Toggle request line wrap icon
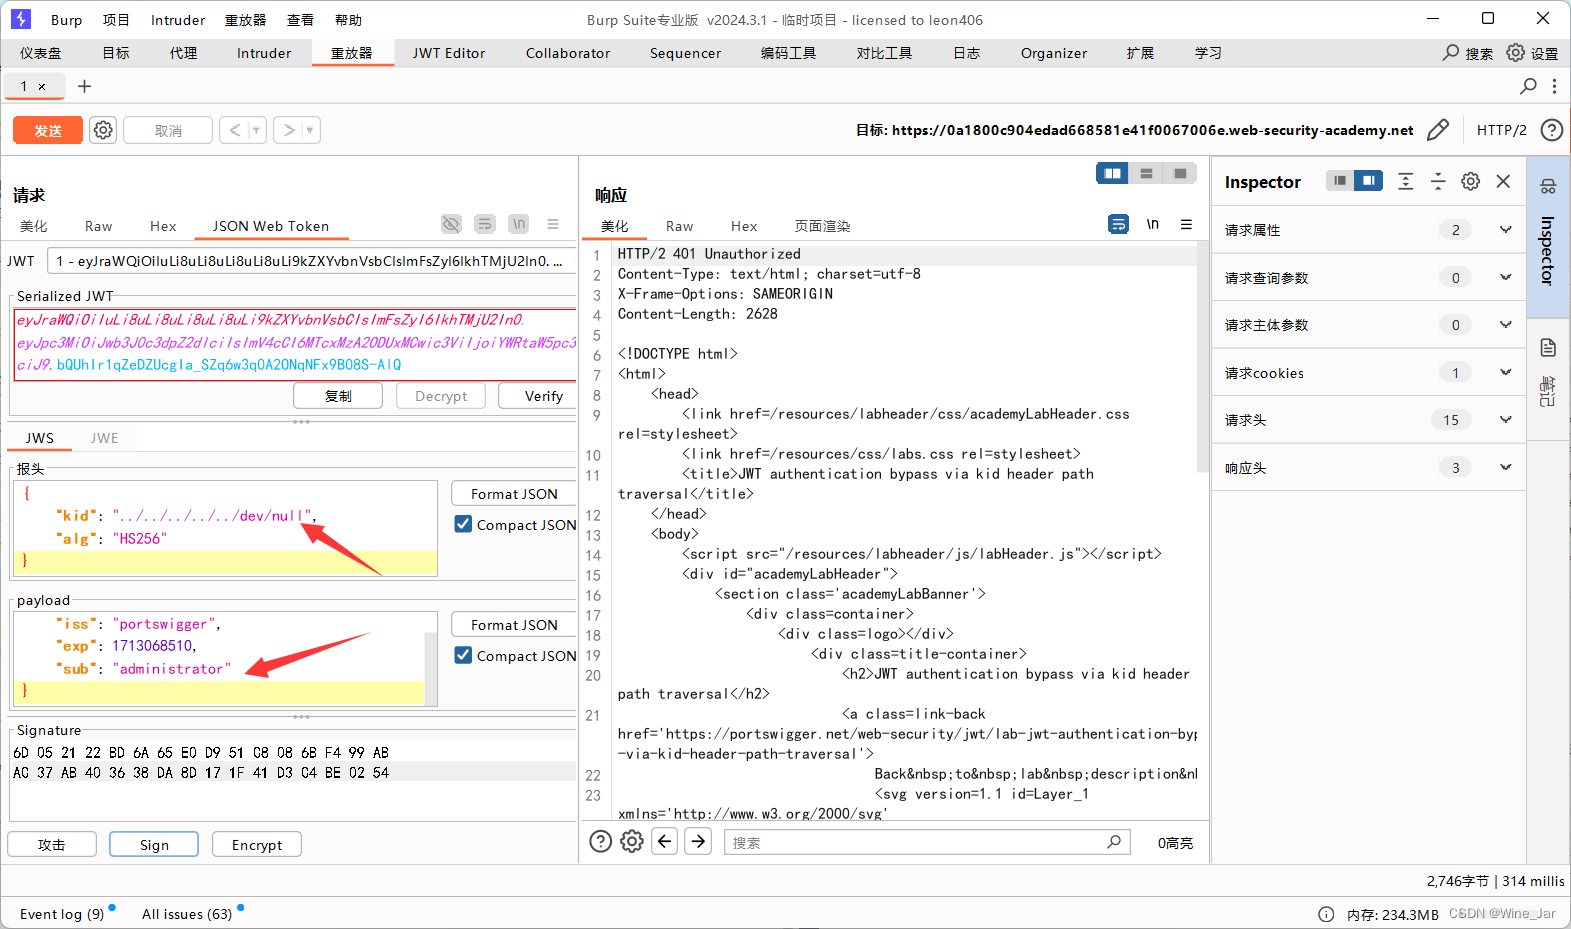The width and height of the screenshot is (1571, 929). (x=485, y=224)
